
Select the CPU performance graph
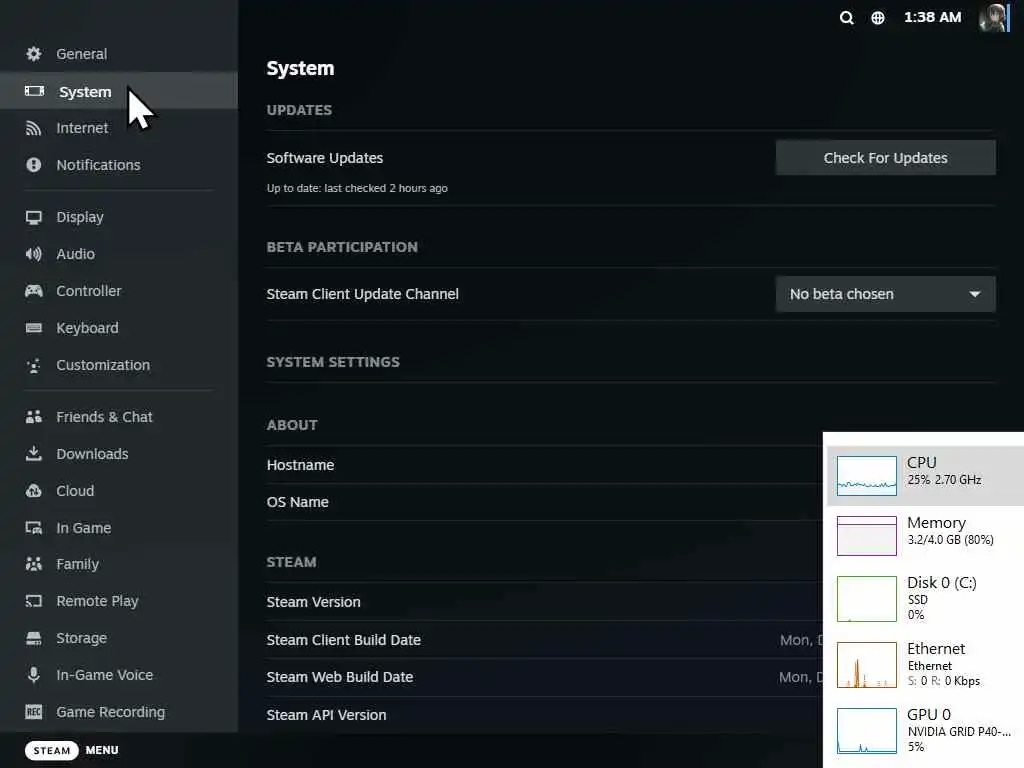coord(925,475)
